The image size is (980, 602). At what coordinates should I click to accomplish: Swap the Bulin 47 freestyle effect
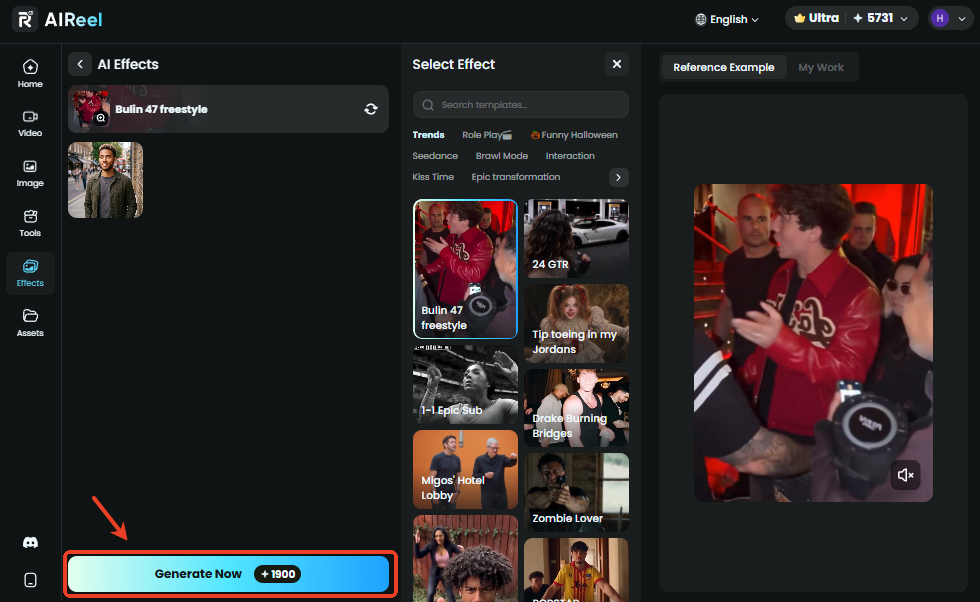(x=371, y=109)
